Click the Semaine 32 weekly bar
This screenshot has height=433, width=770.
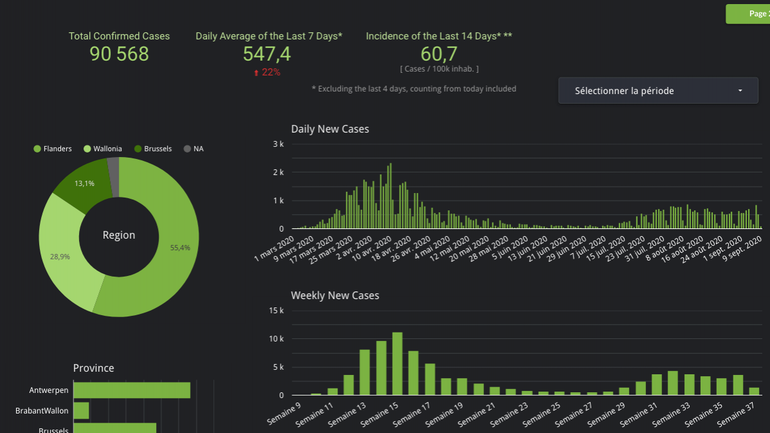click(672, 383)
